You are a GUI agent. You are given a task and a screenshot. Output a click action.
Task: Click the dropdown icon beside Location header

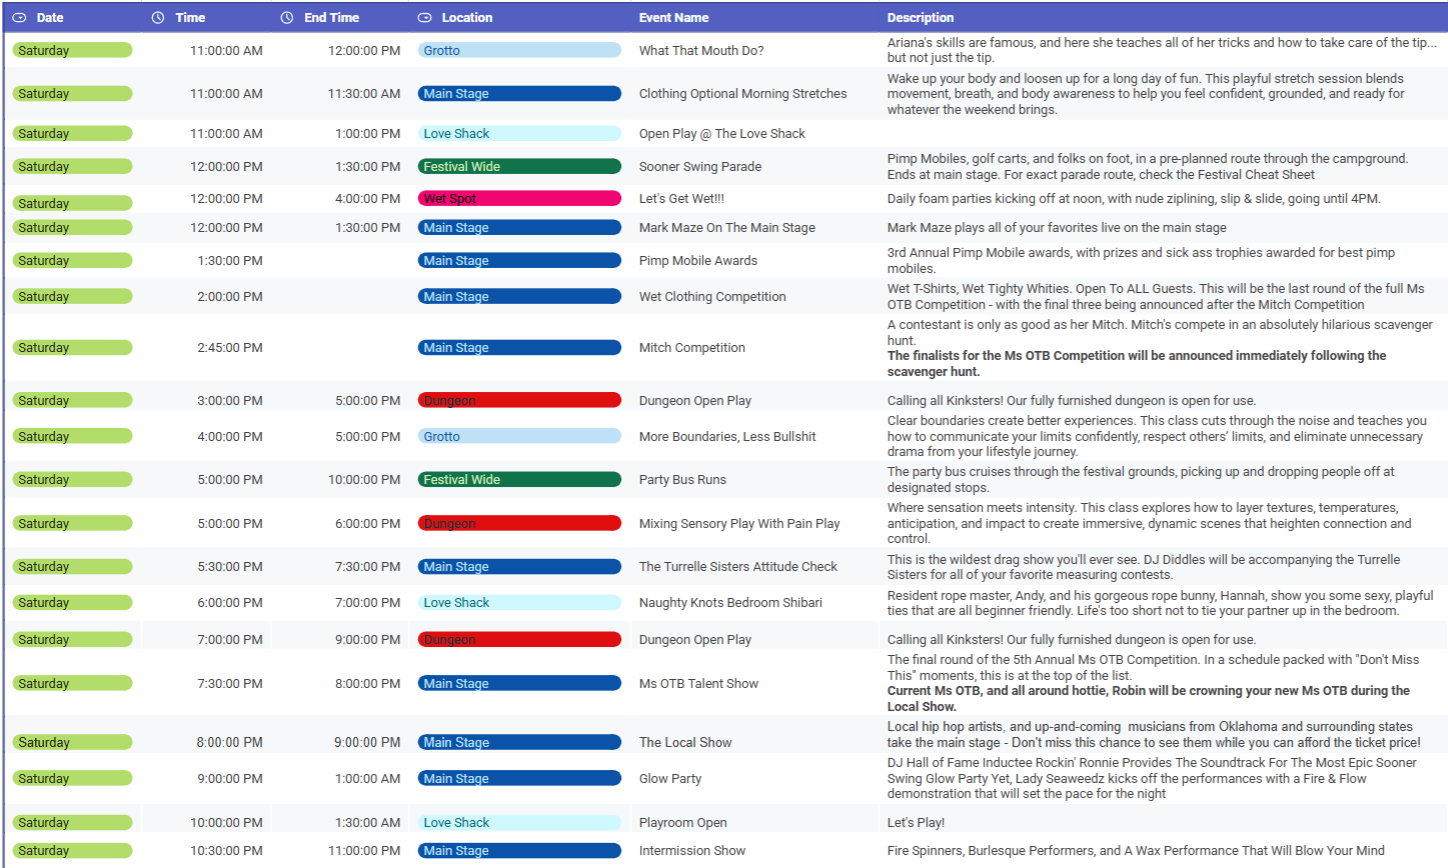click(x=425, y=18)
